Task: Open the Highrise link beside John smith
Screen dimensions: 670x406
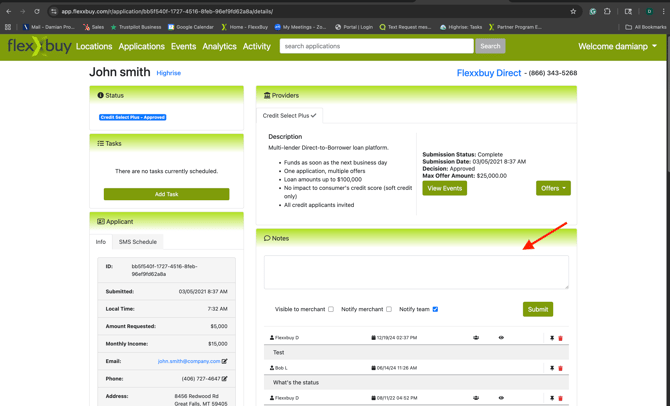Action: 169,73
